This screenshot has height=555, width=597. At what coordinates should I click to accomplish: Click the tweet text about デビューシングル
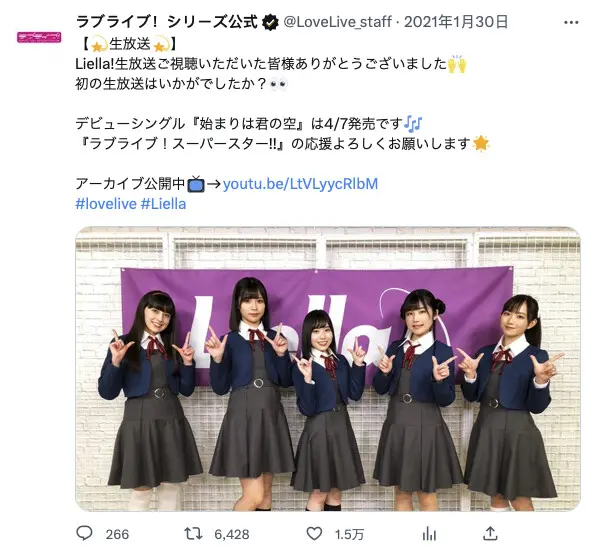[x=240, y=124]
